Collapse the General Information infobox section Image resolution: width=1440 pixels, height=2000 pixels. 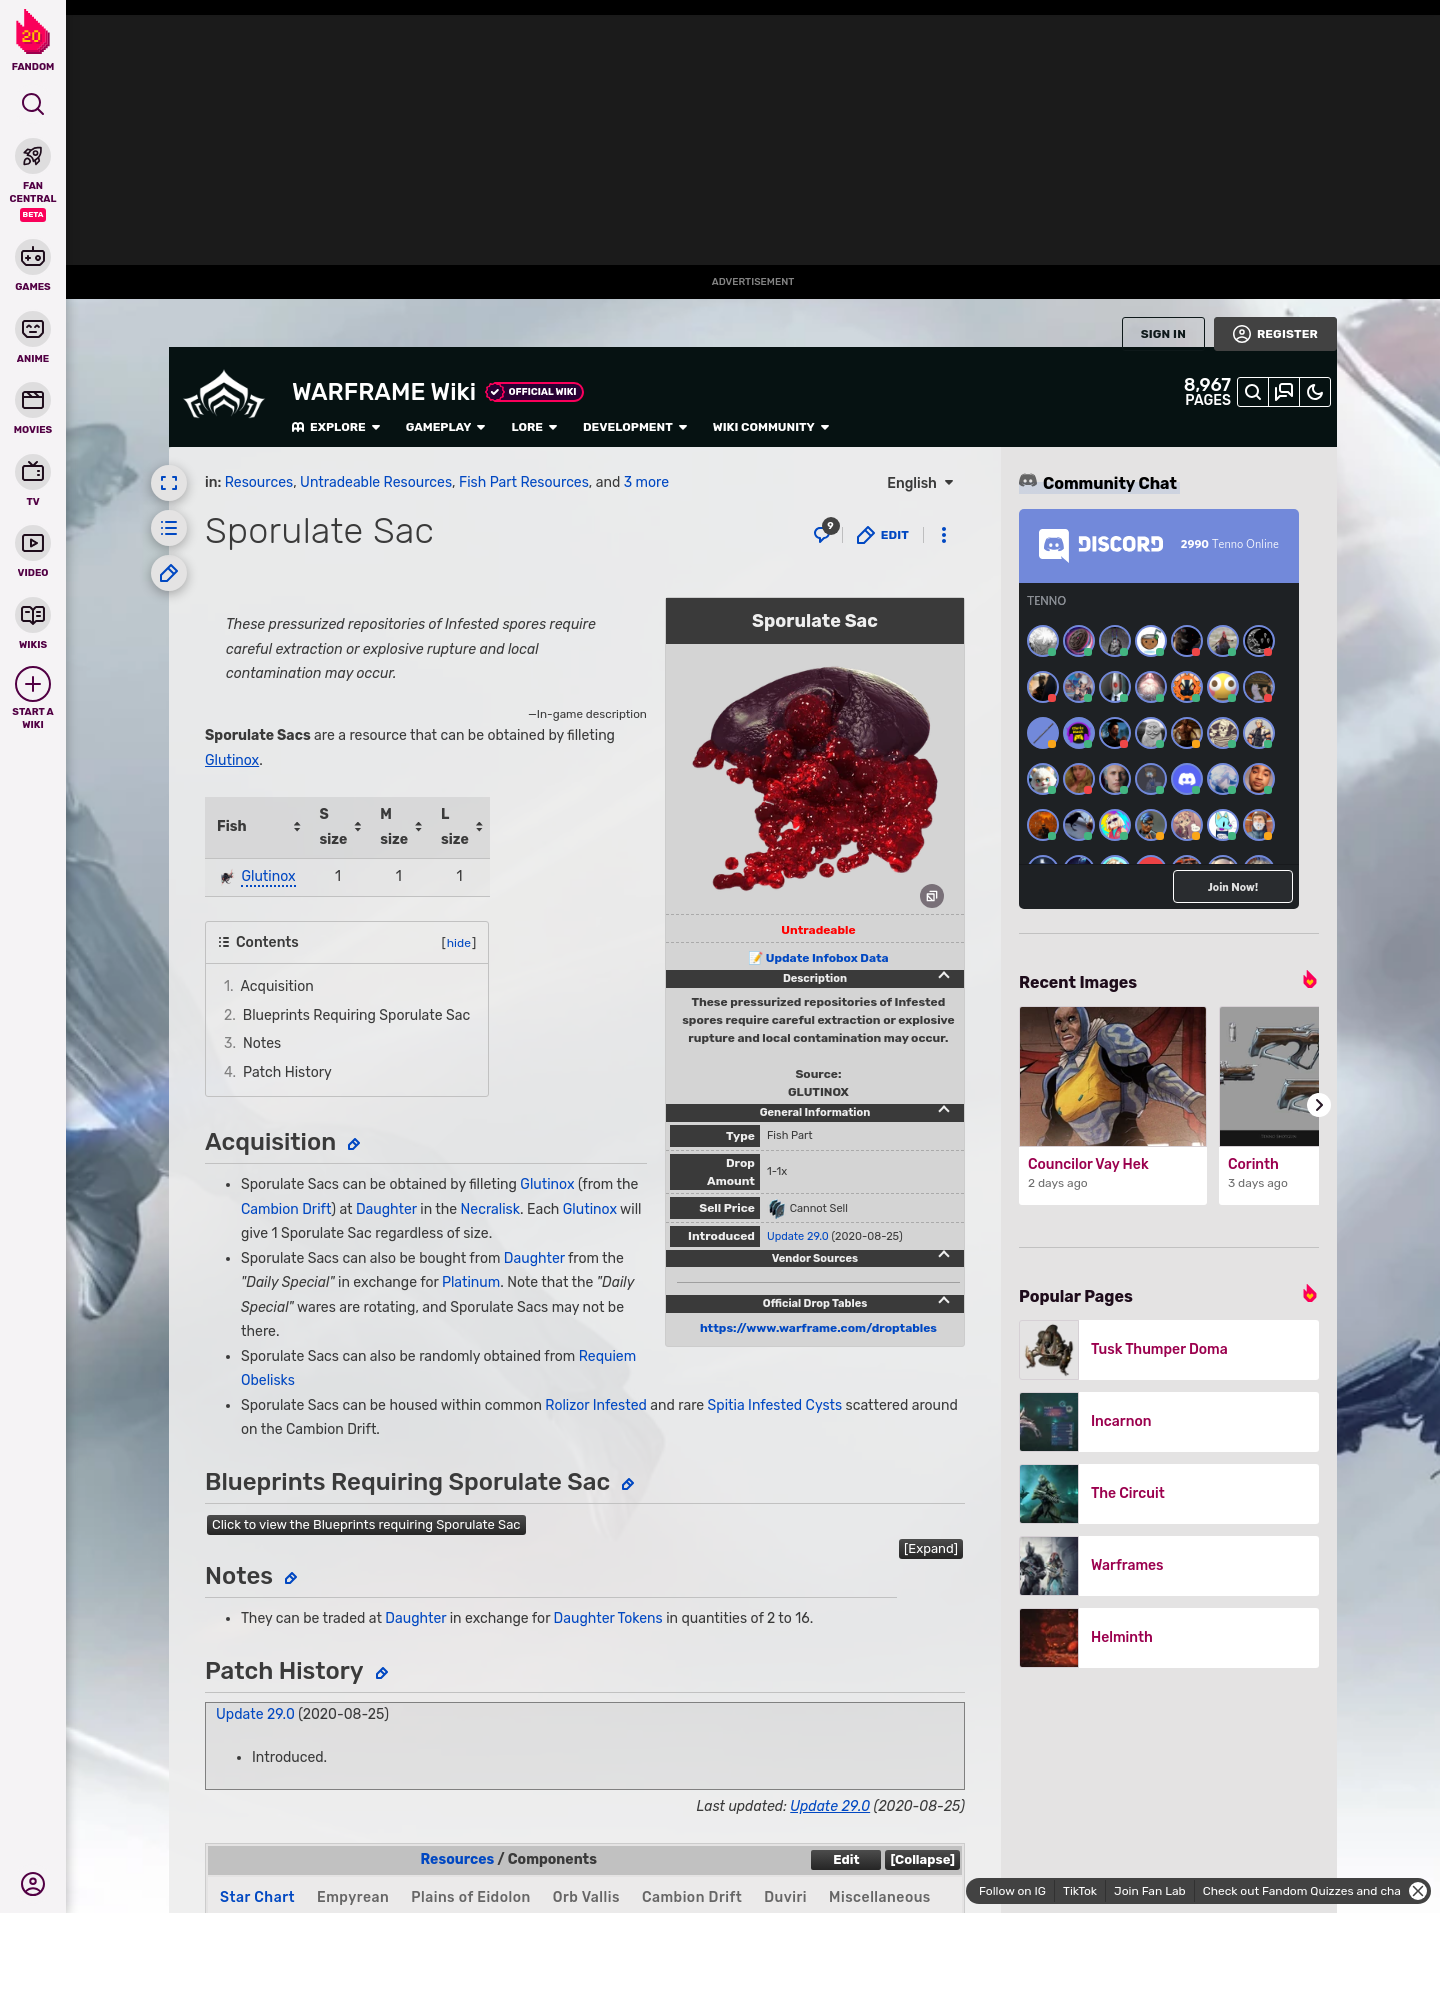(944, 1110)
